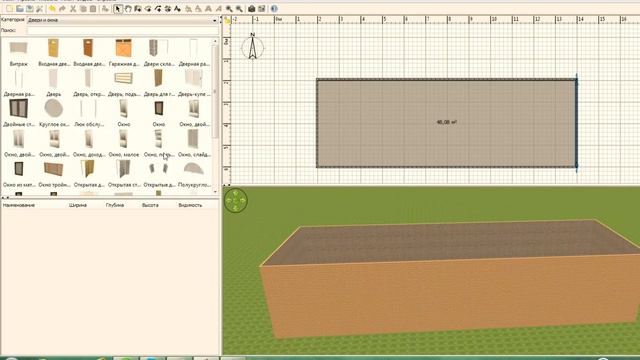Click the catalog scrollbar up arrow
640x360 pixels.
point(215,42)
